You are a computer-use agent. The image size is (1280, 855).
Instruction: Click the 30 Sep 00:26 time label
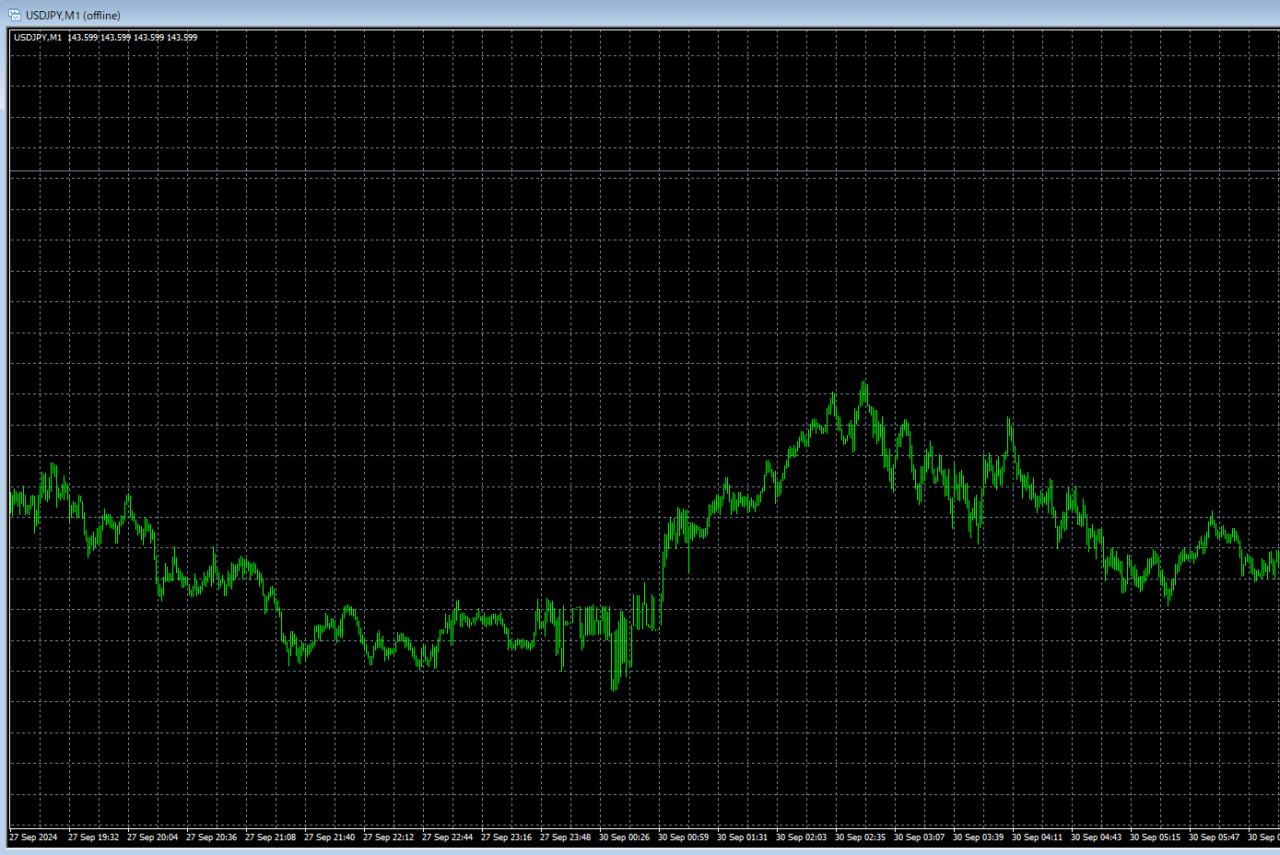pyautogui.click(x=625, y=837)
